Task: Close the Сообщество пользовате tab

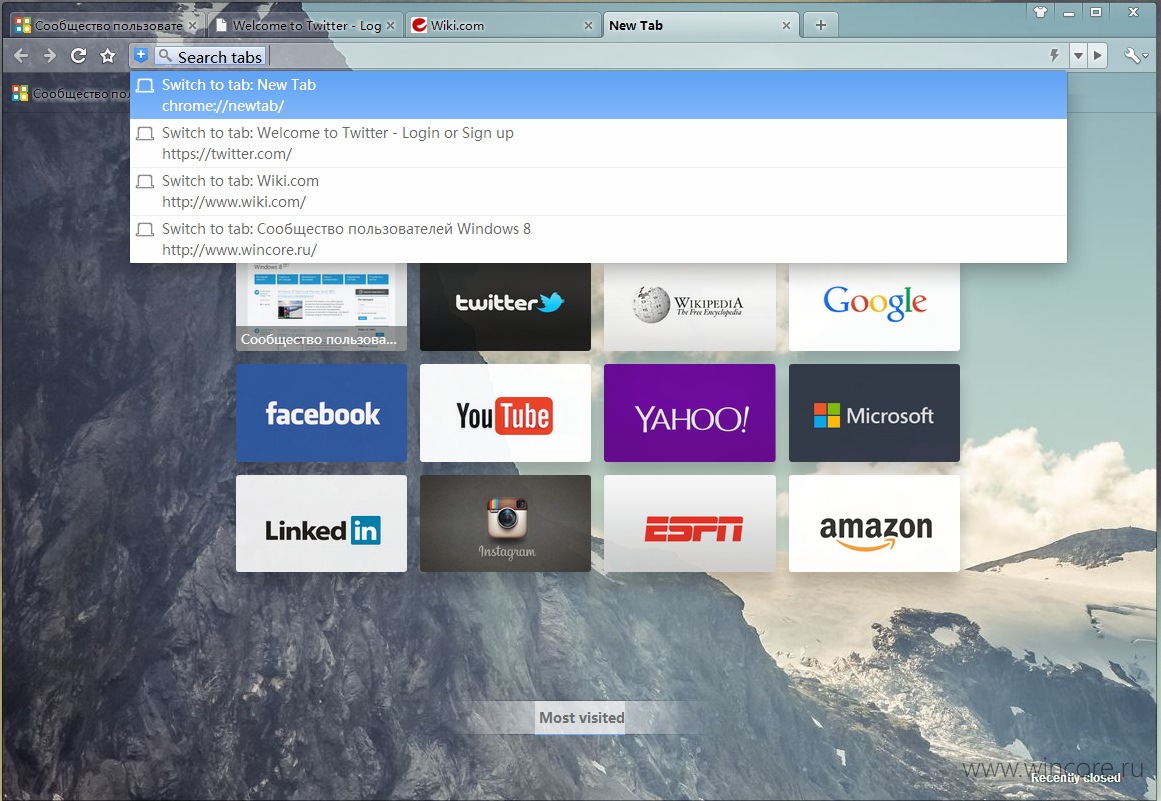Action: [193, 25]
